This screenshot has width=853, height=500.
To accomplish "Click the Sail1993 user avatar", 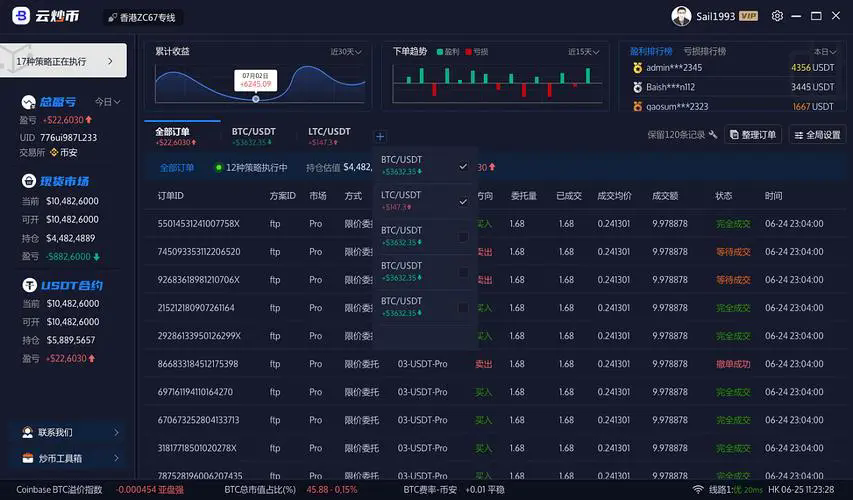I will [x=681, y=16].
